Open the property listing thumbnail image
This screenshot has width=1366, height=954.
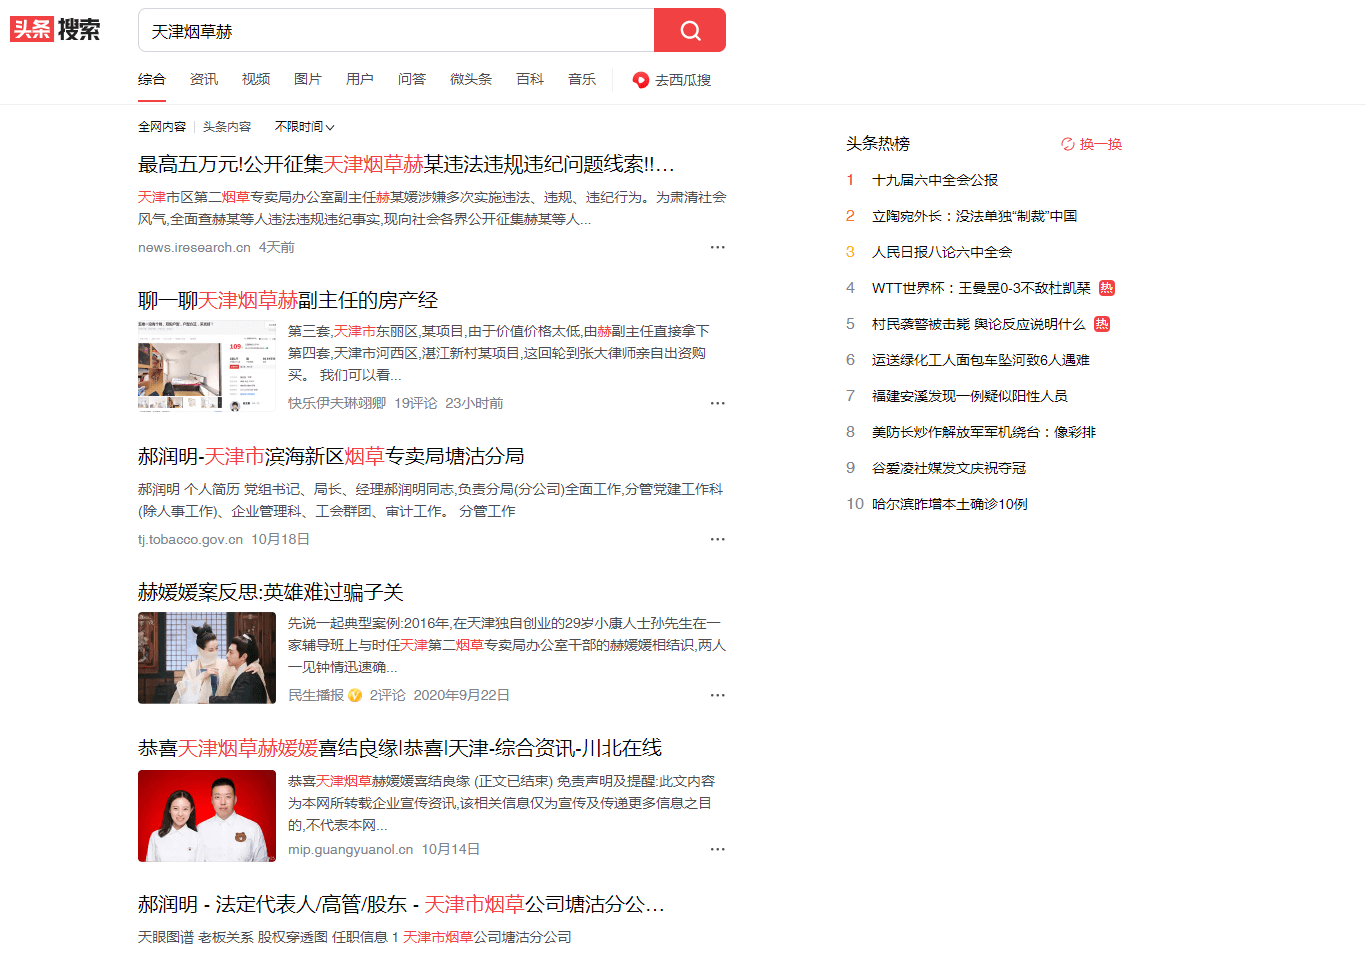(x=207, y=366)
